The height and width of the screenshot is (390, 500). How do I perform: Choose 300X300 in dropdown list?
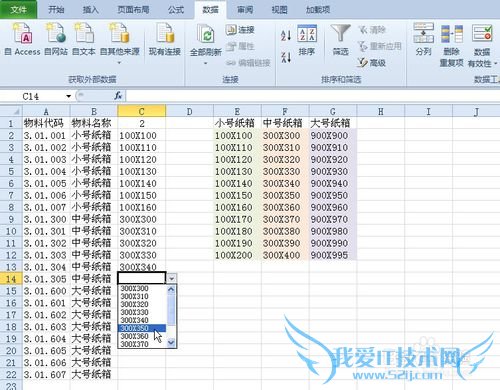point(142,288)
